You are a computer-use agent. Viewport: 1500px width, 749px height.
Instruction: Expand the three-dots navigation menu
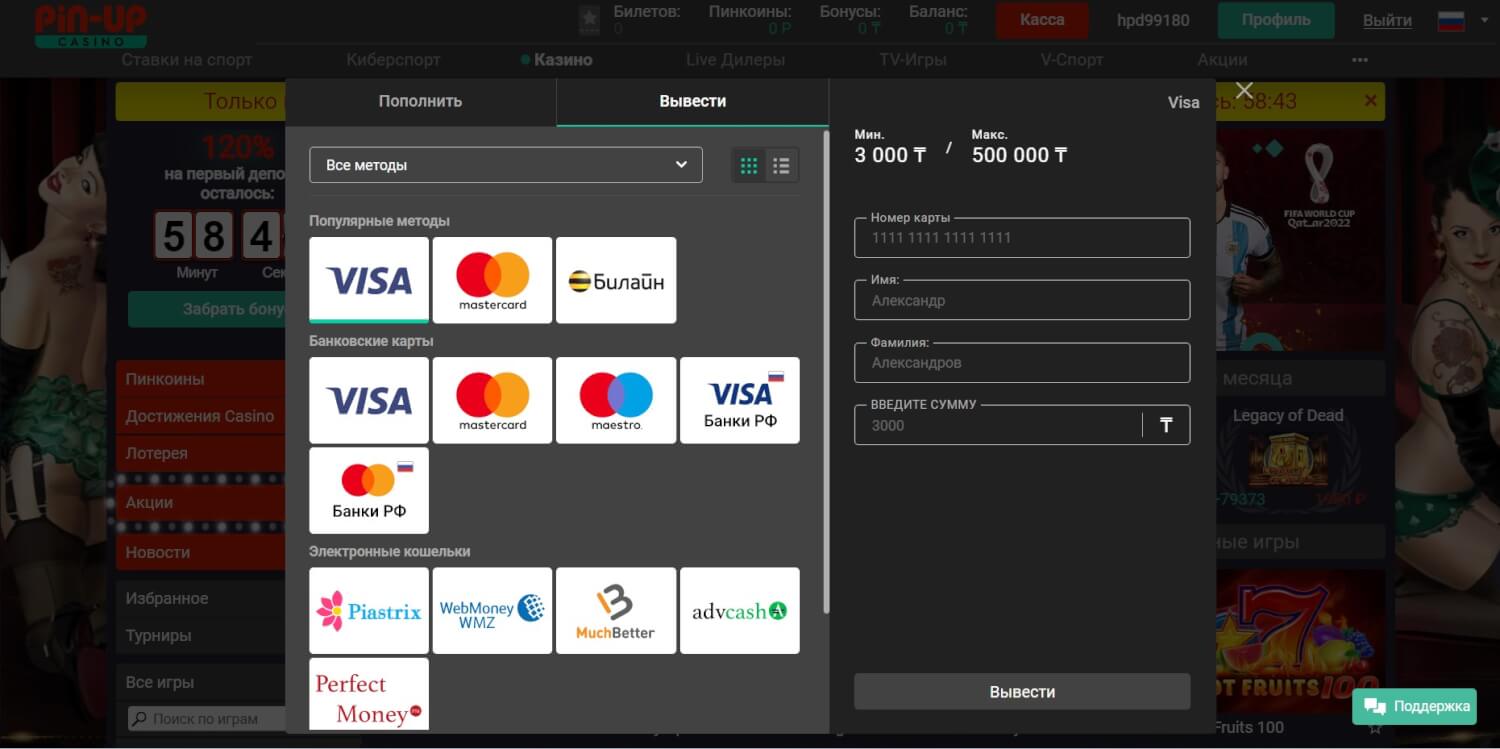pyautogui.click(x=1359, y=60)
